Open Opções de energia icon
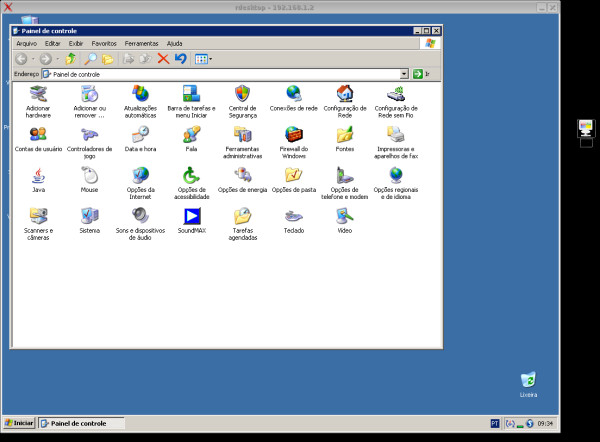The image size is (600, 442). [x=243, y=180]
